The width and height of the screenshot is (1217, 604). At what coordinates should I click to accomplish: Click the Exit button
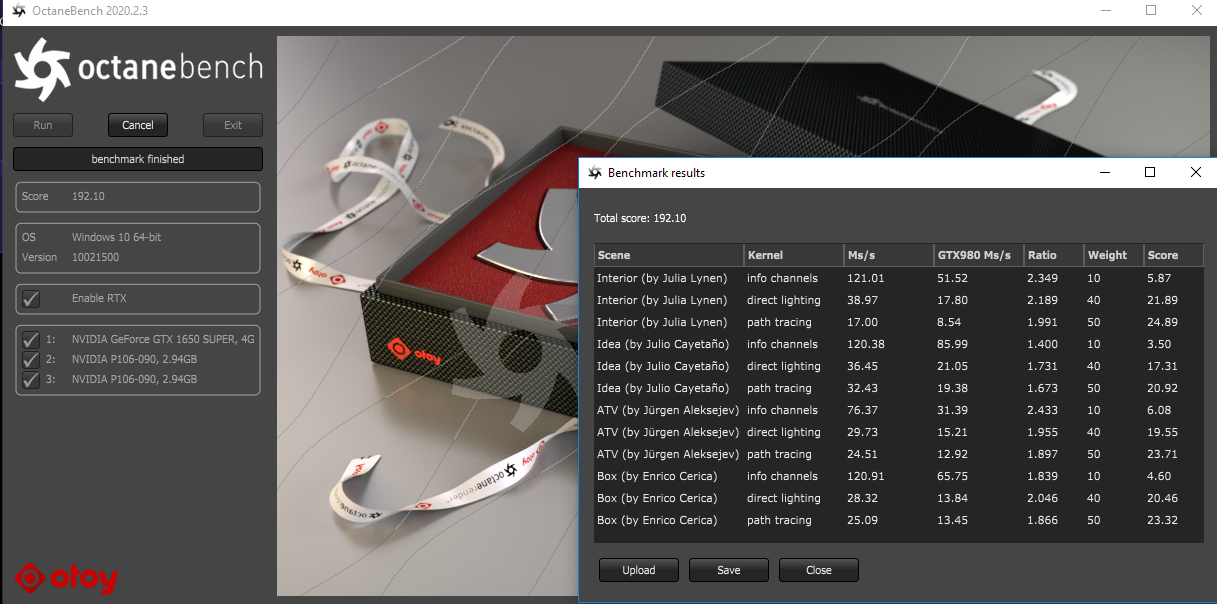[x=233, y=125]
